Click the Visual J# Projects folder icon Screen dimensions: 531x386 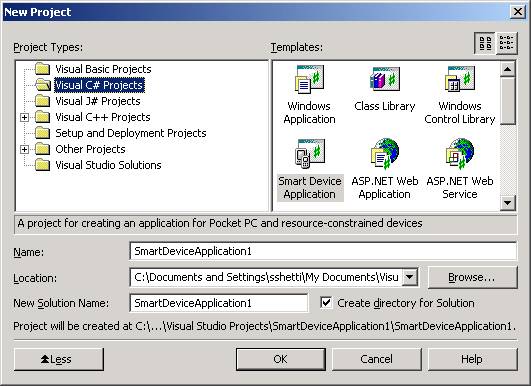click(x=43, y=101)
